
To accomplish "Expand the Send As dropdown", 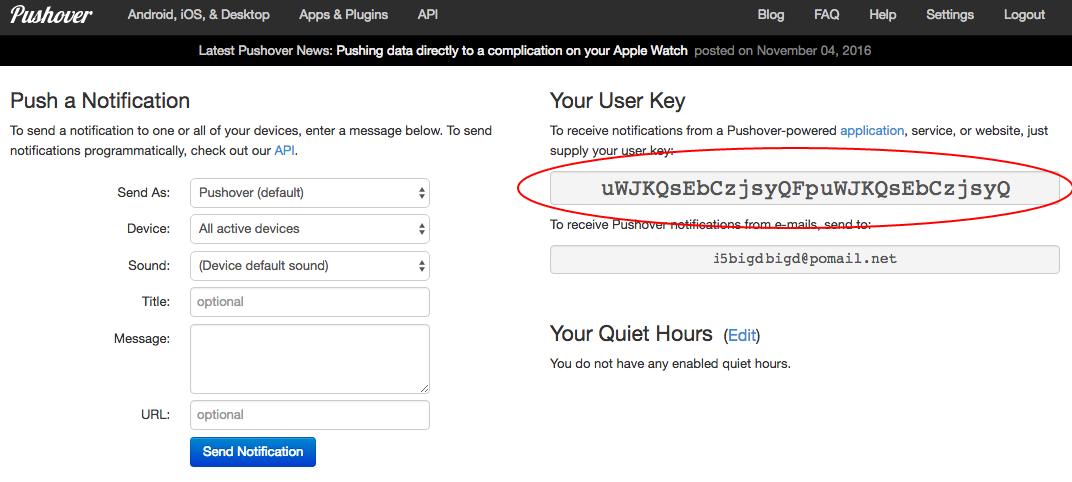I will pyautogui.click(x=310, y=193).
